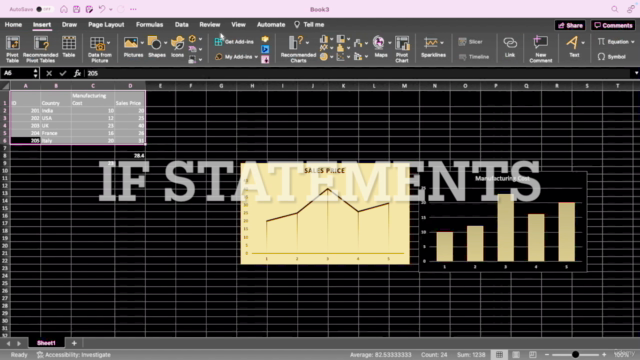Click the Home icon in title bar
Screen dimensions: 640x360
[64, 9]
